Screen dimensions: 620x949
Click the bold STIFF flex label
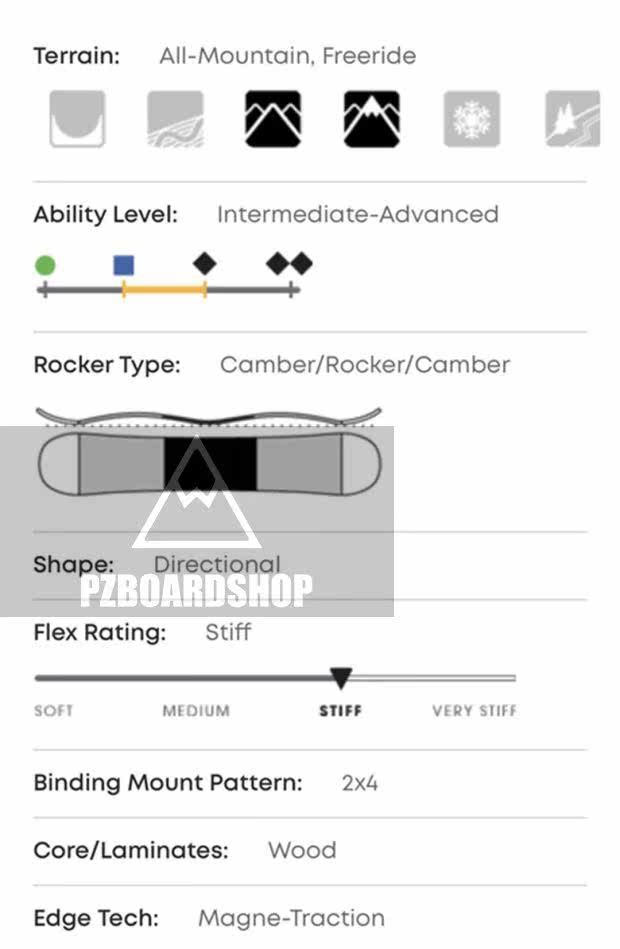click(340, 711)
